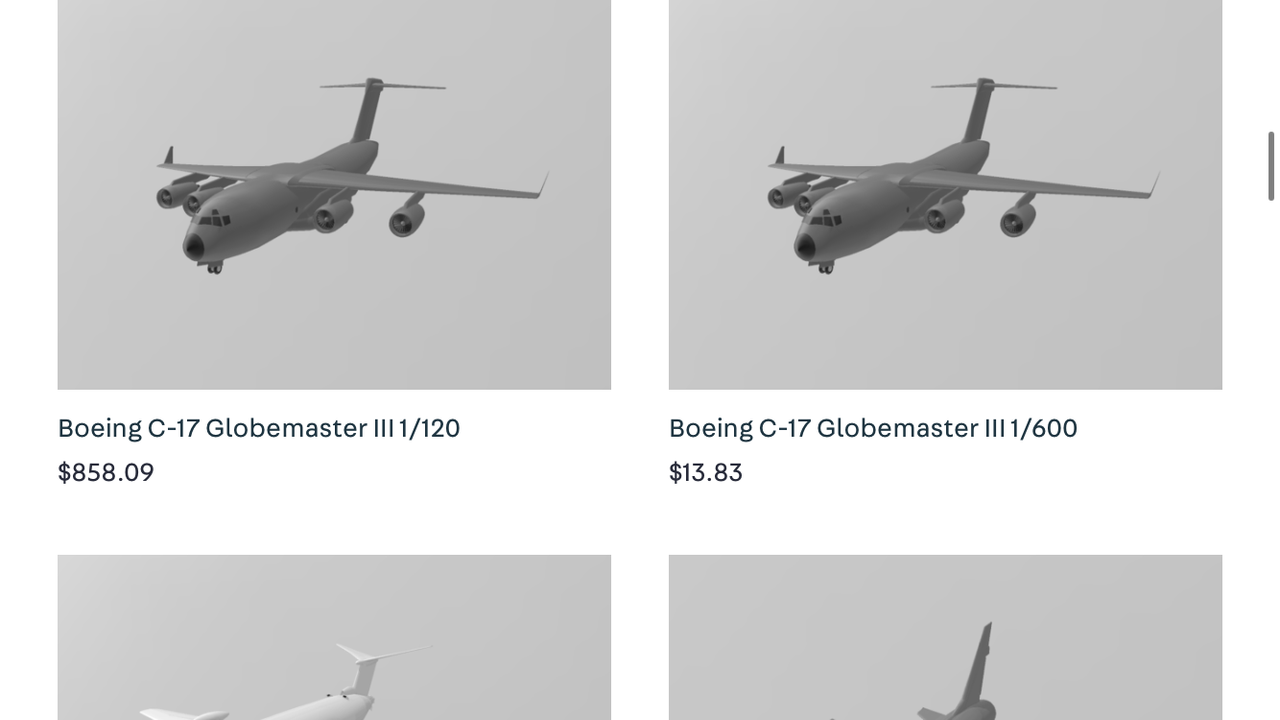Click the right wingtip winglet of 1/600 C-17
Image resolution: width=1280 pixels, height=720 pixels.
1155,183
